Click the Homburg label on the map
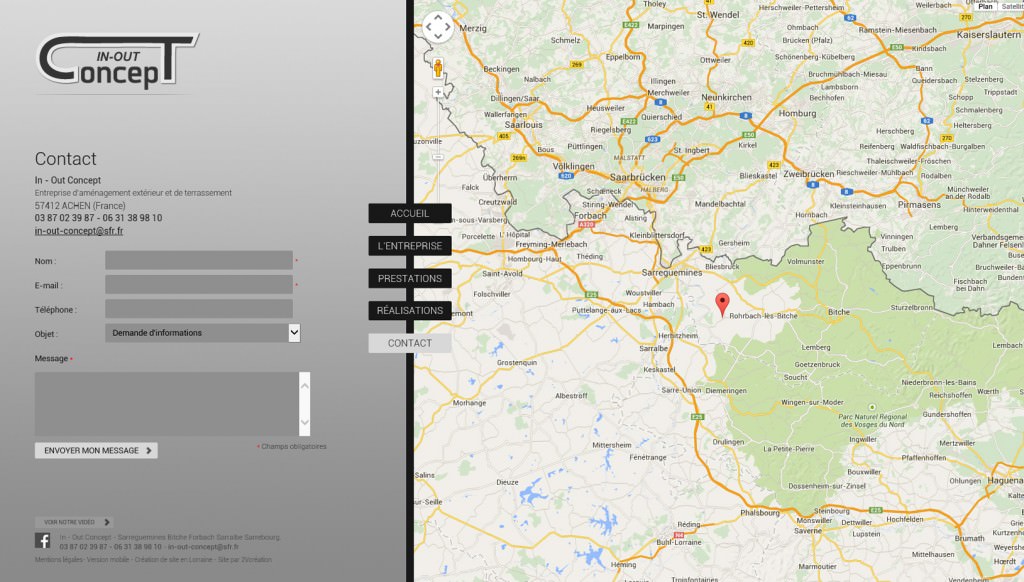 point(797,114)
